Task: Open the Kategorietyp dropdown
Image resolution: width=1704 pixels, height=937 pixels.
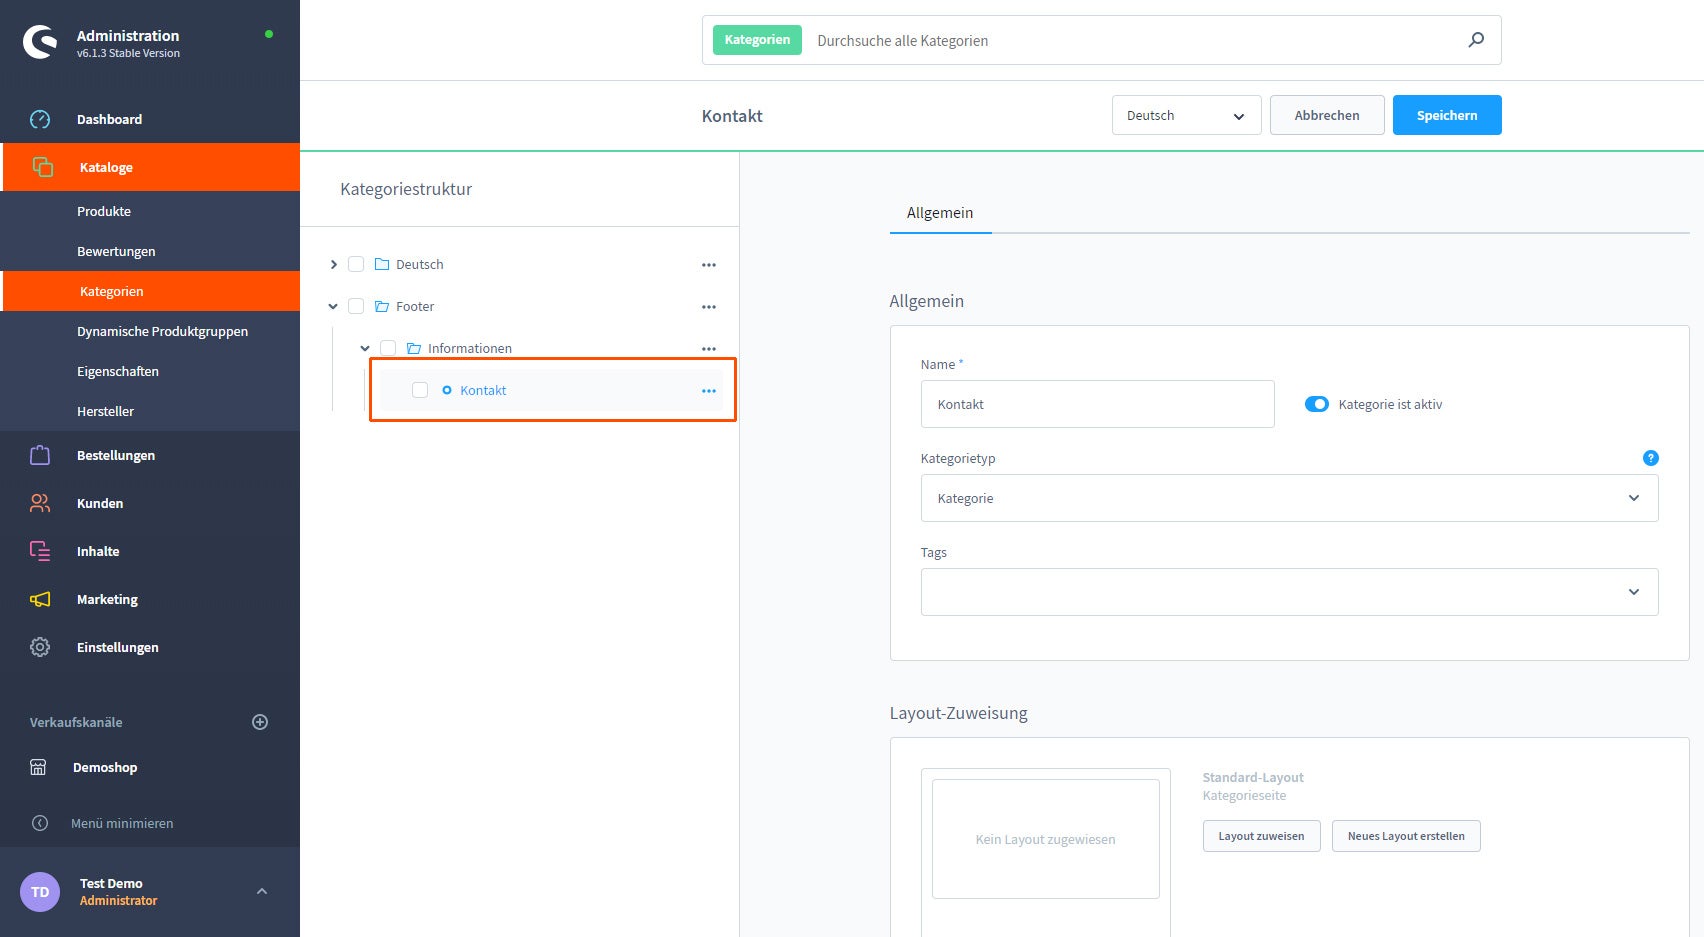Action: click(1289, 498)
